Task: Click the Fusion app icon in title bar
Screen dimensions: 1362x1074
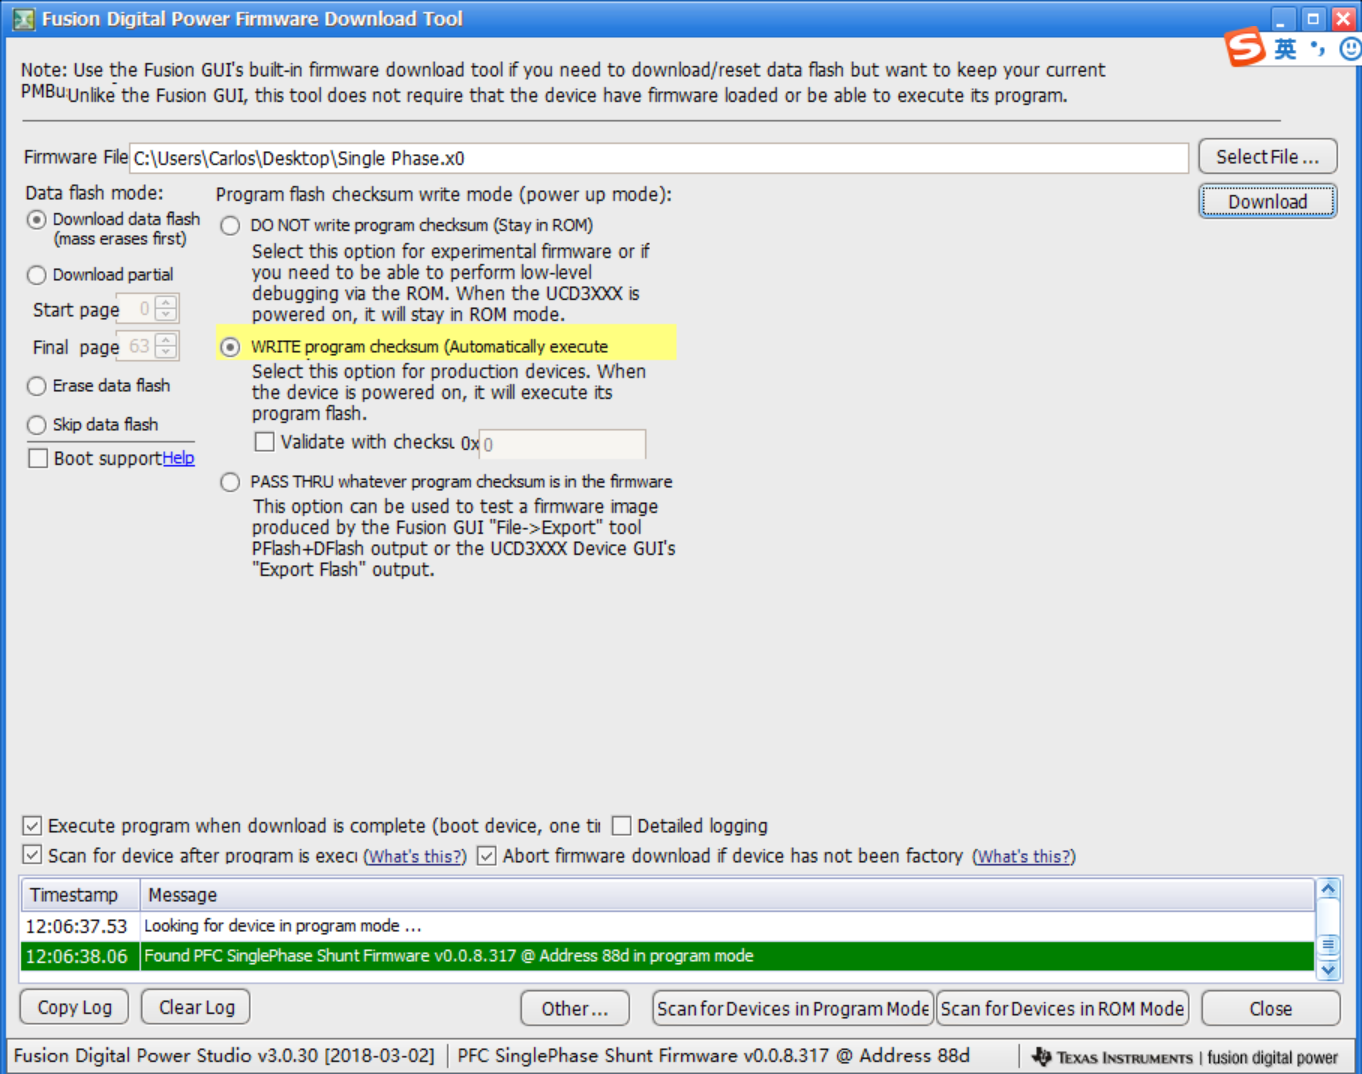Action: coord(23,19)
